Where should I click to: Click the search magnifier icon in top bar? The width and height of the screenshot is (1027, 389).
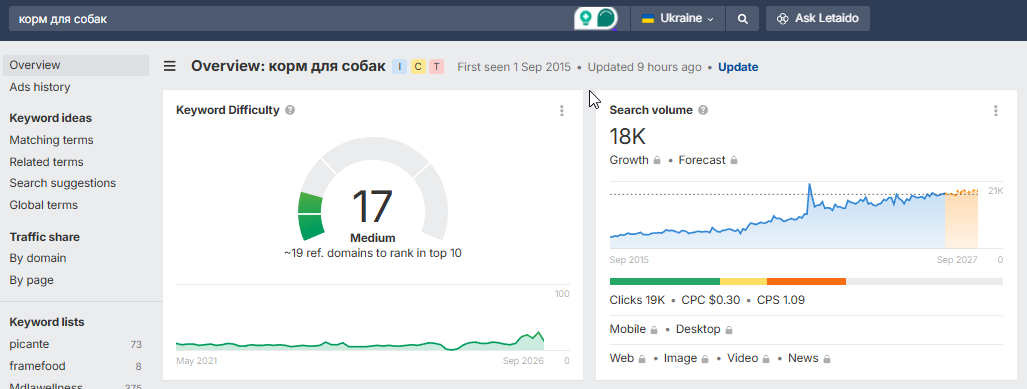742,19
